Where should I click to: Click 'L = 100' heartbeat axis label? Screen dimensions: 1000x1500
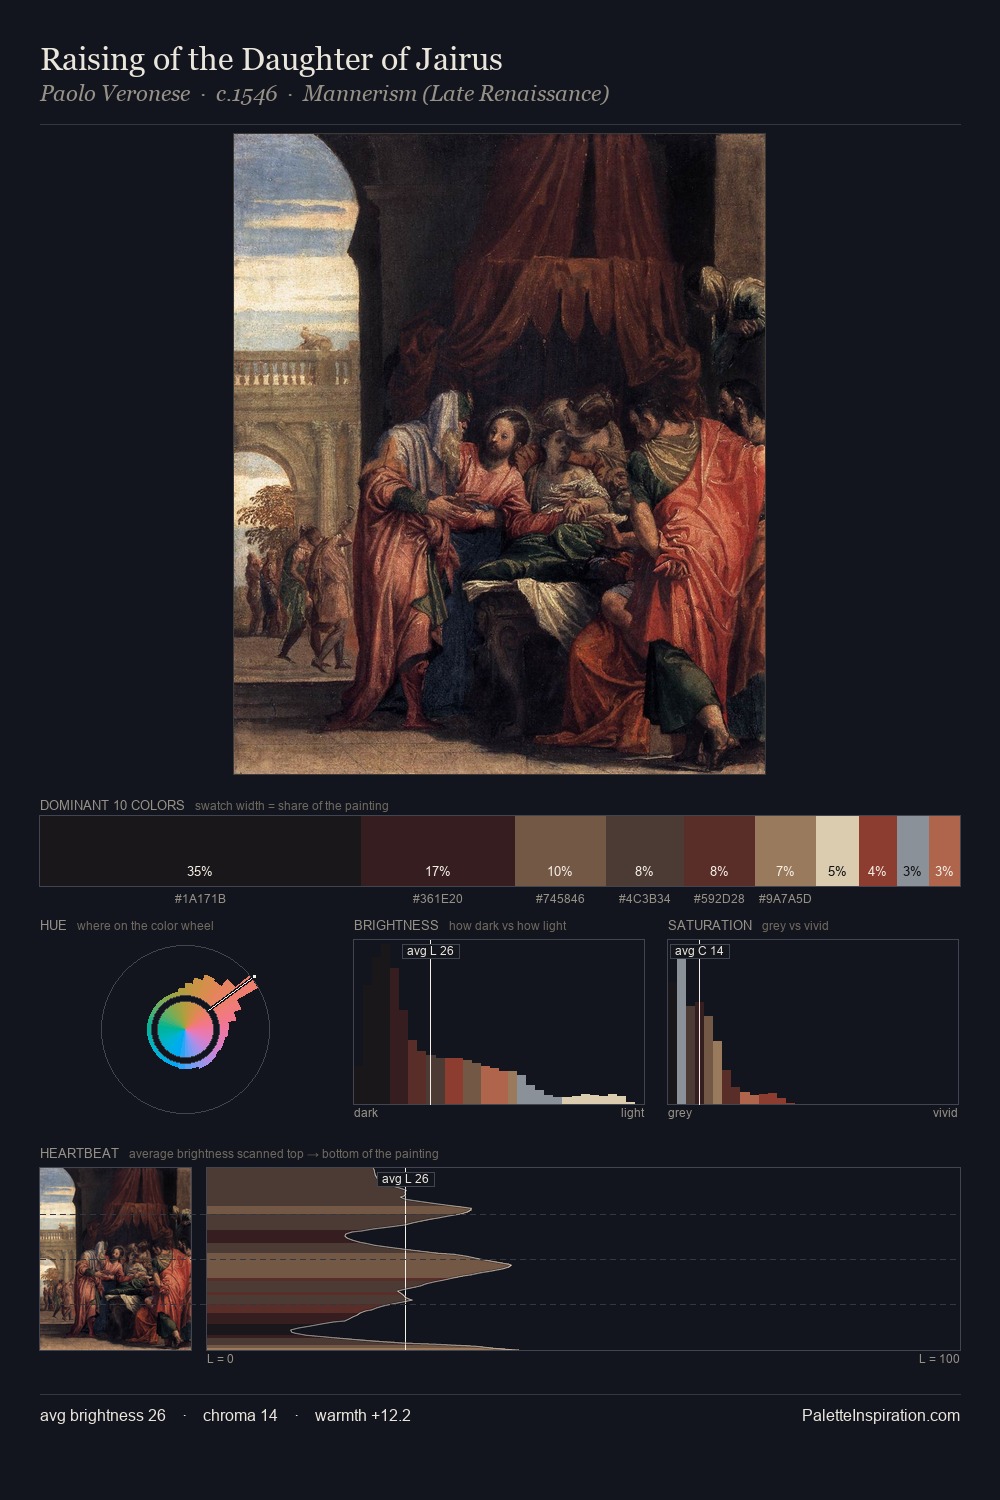pyautogui.click(x=939, y=1359)
